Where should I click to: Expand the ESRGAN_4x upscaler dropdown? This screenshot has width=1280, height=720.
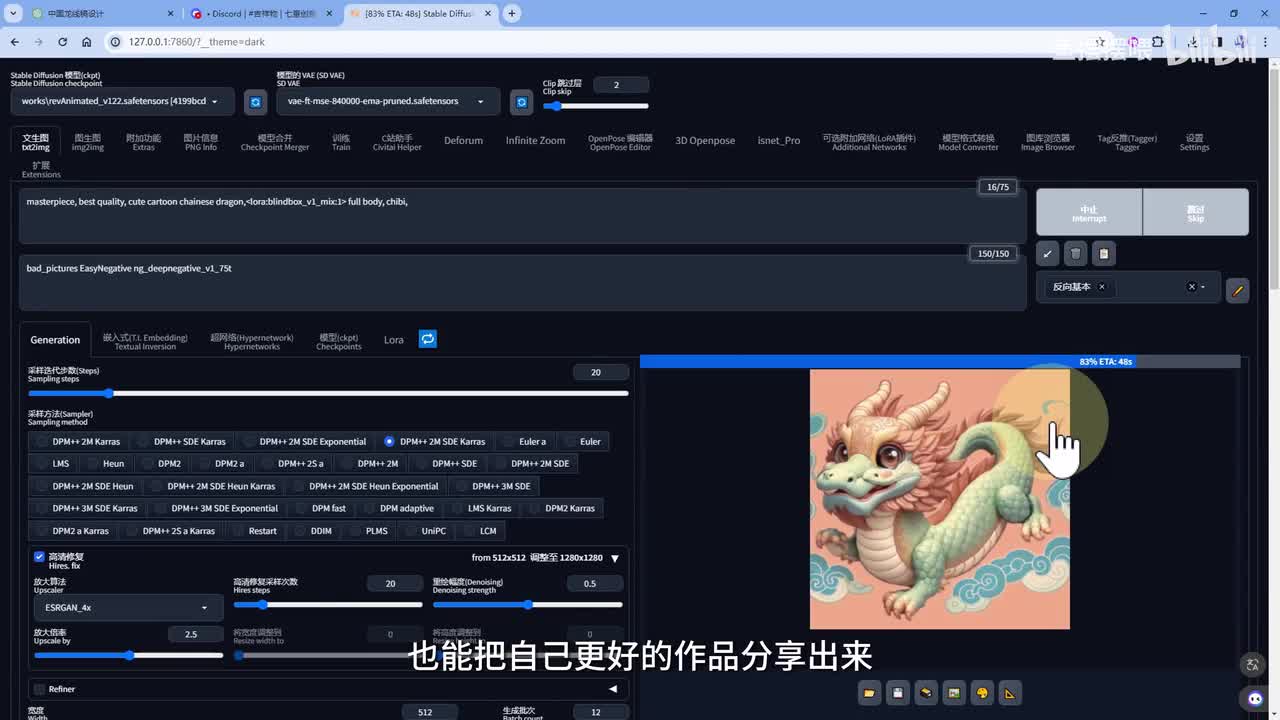coord(128,608)
